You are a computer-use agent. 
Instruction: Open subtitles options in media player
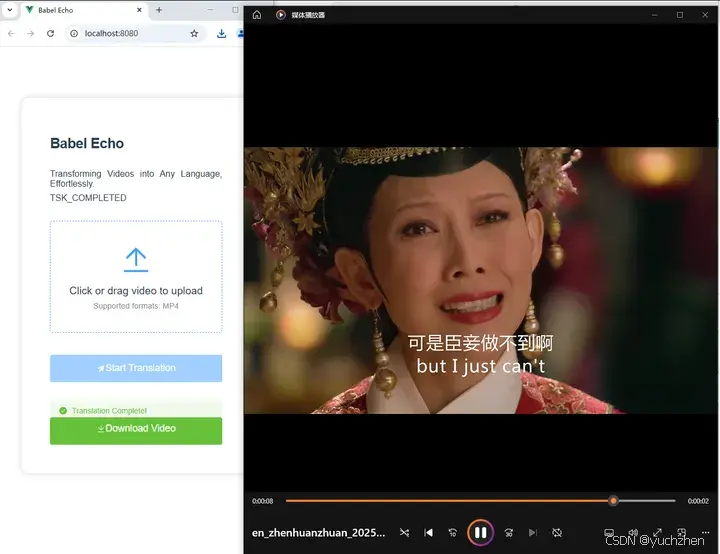609,532
